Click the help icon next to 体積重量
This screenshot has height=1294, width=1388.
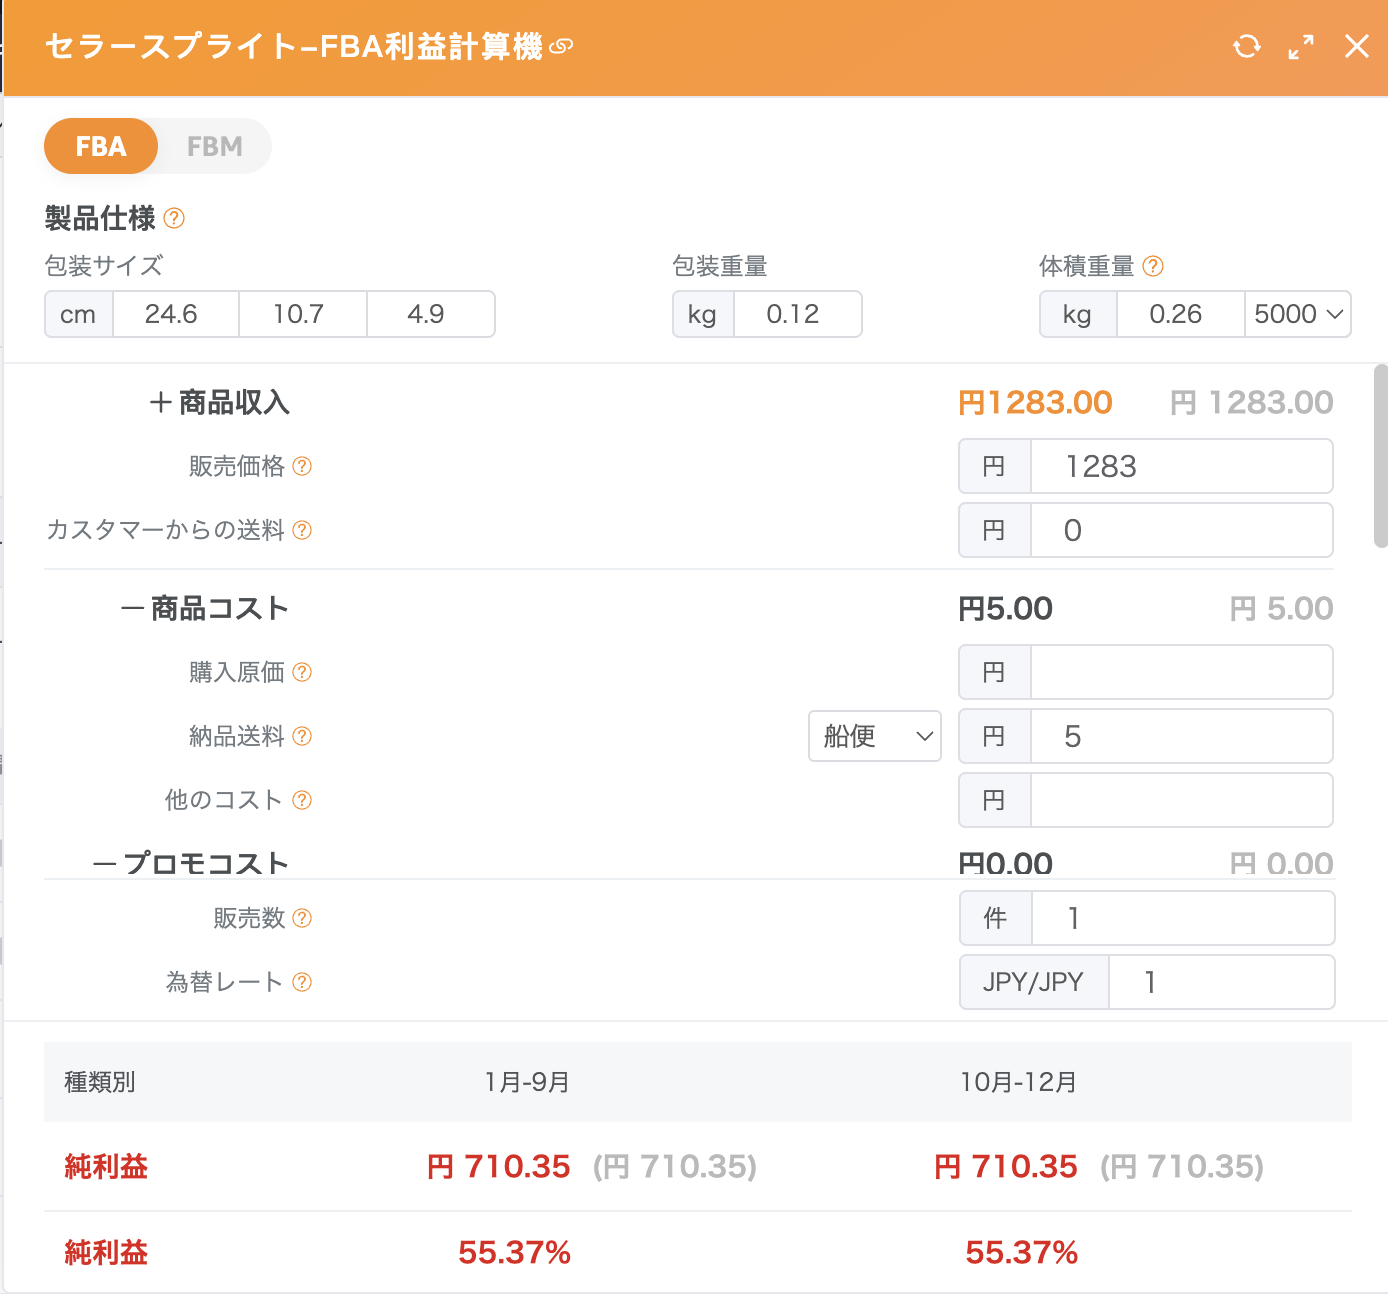[1153, 266]
